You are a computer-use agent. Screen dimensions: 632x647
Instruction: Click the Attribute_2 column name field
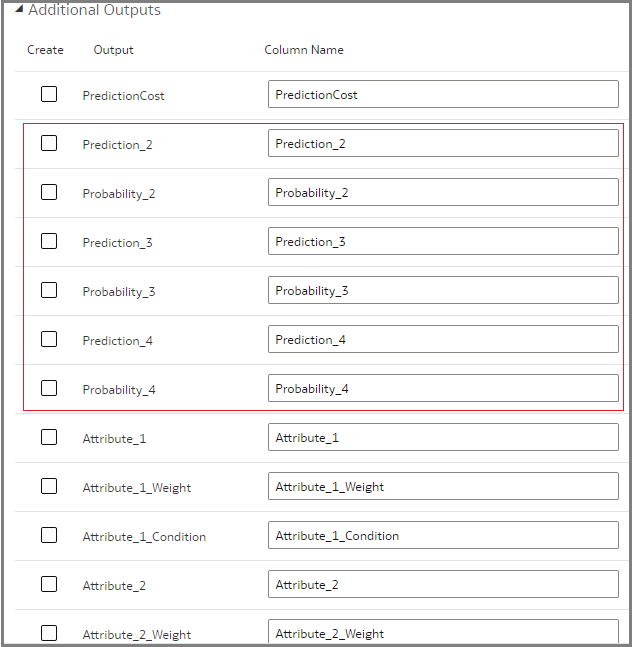point(443,584)
